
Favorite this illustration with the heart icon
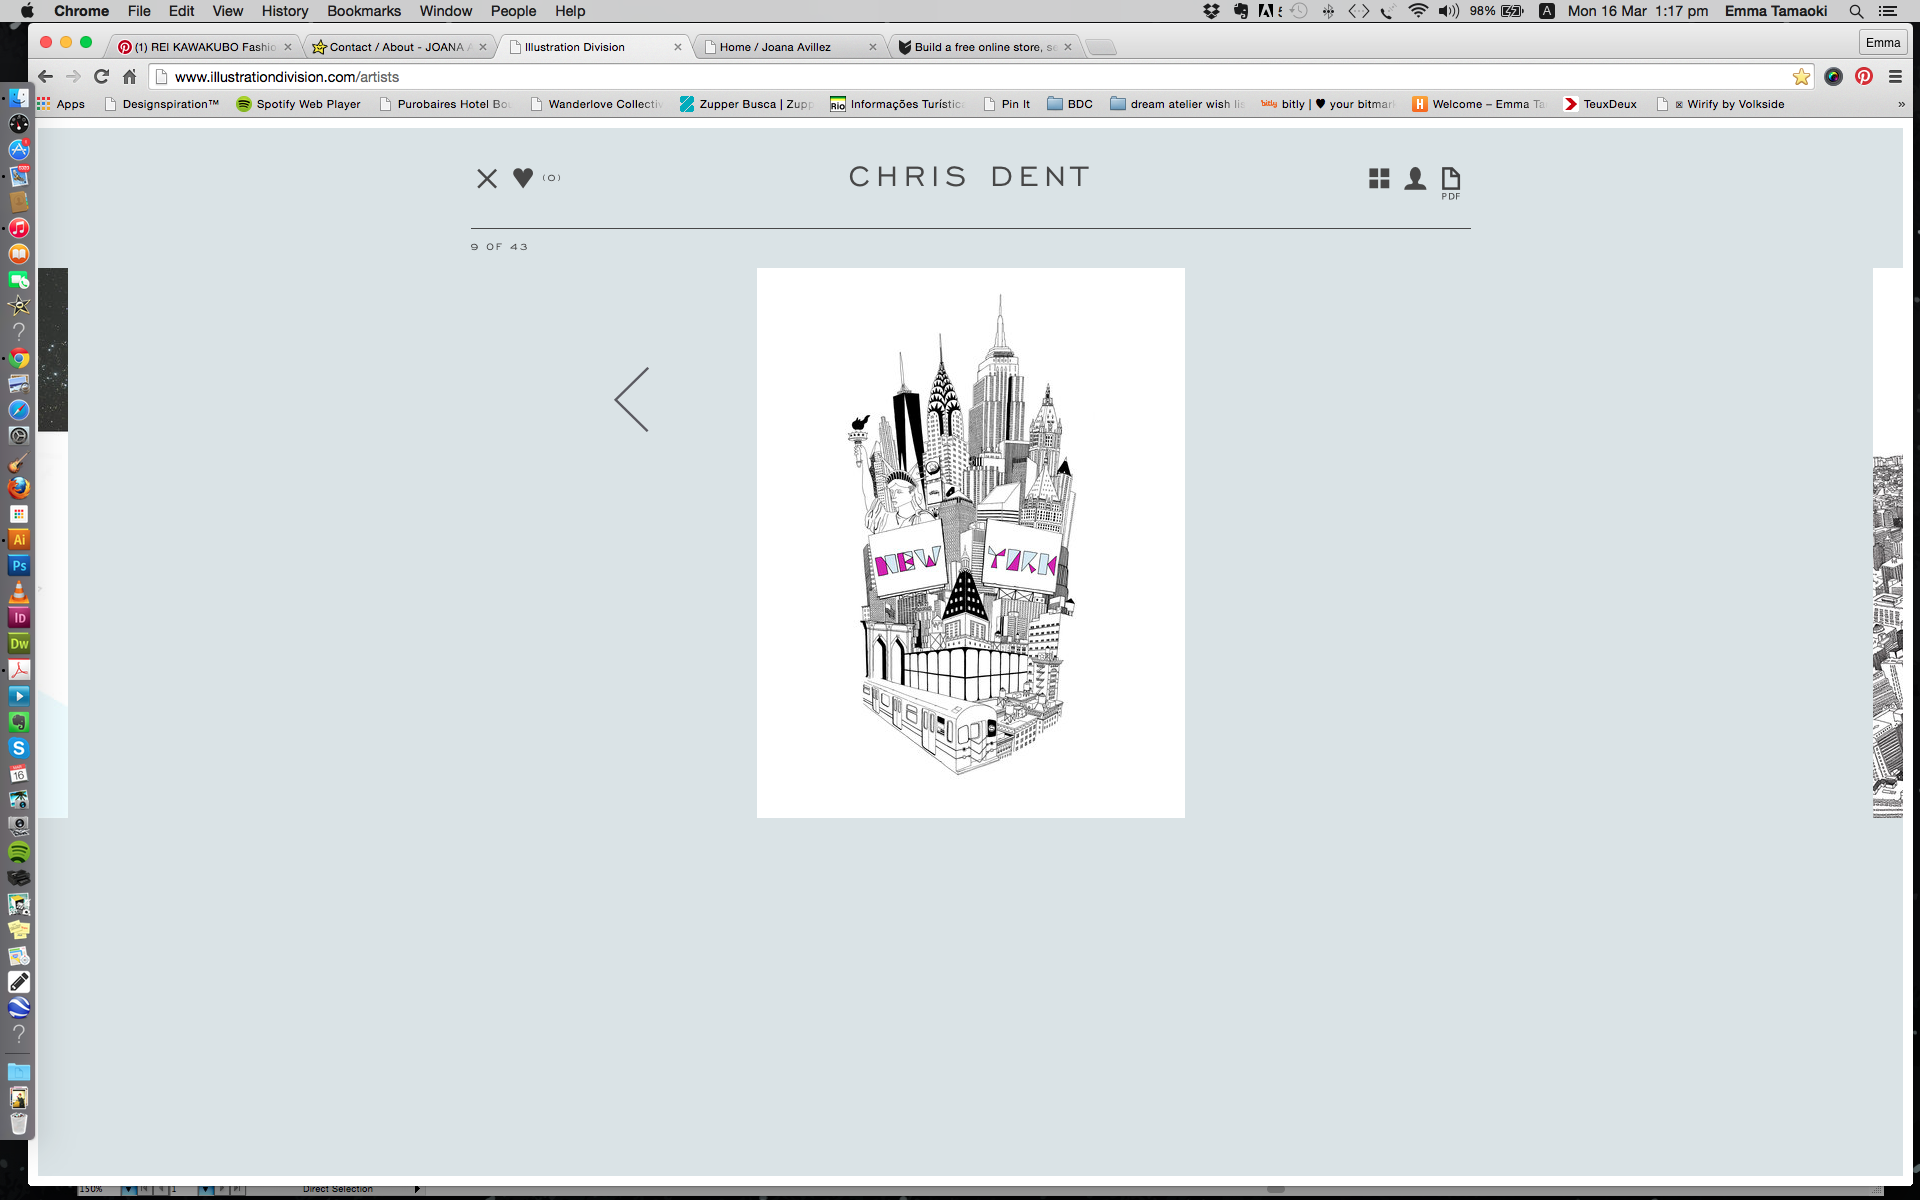(523, 178)
